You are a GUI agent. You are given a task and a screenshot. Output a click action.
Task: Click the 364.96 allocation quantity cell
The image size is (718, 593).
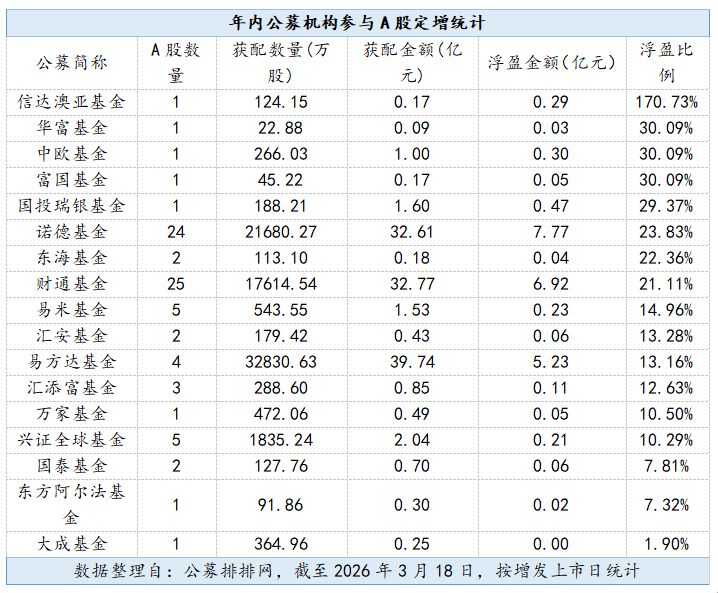[x=281, y=545]
